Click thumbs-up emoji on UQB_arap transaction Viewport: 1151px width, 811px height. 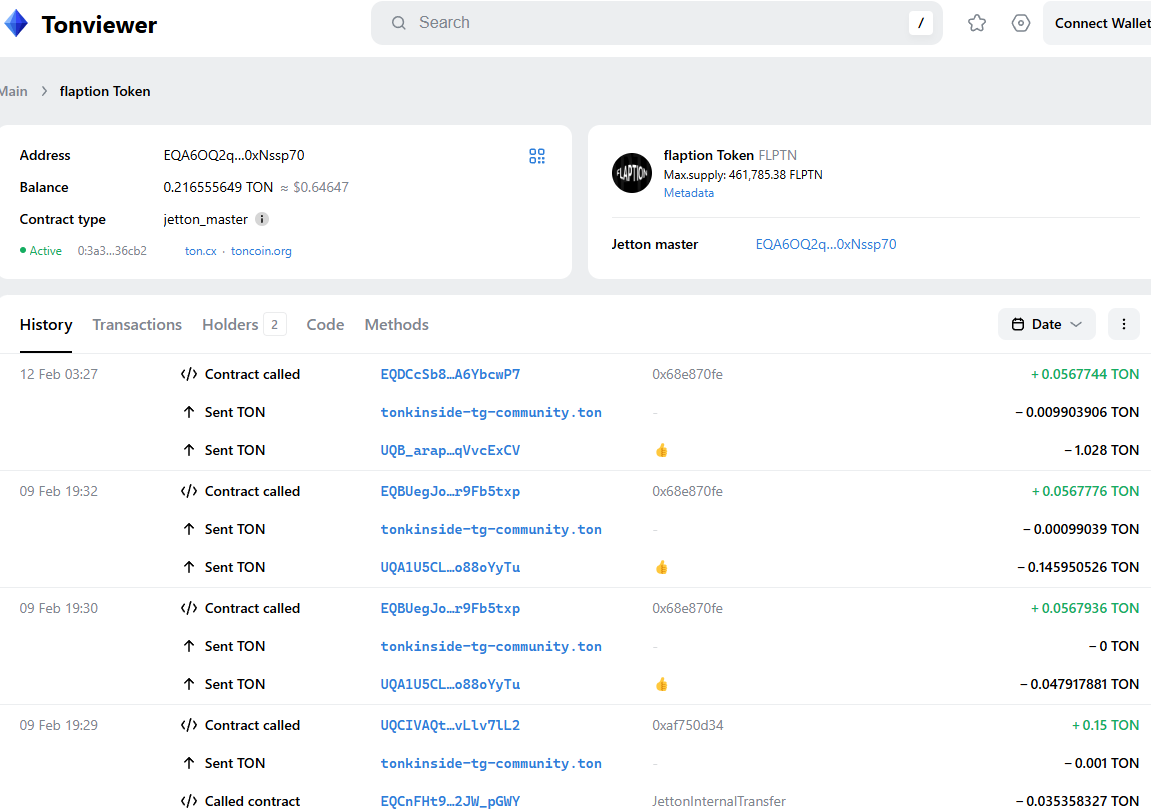(x=661, y=451)
